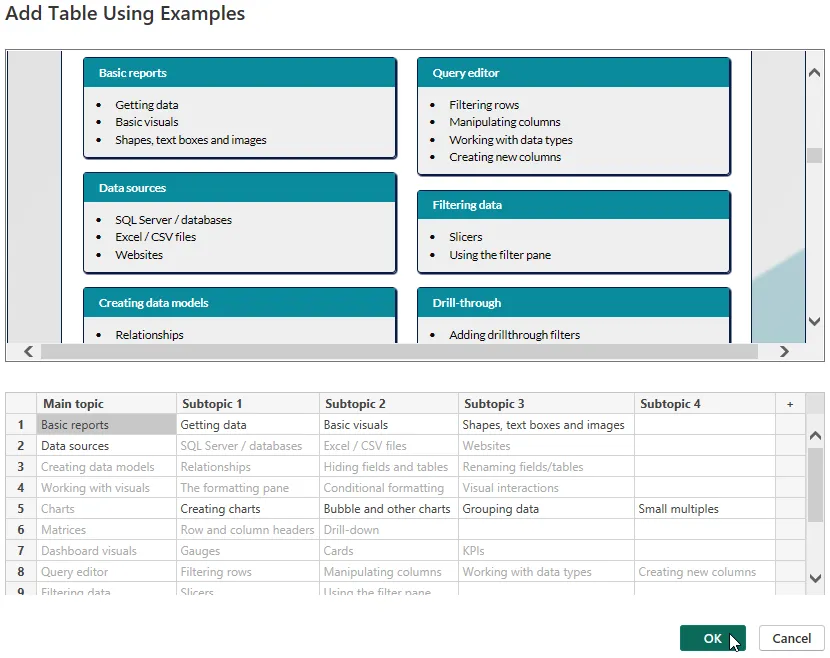Edit the Basic reports cell in row 1

coord(105,425)
